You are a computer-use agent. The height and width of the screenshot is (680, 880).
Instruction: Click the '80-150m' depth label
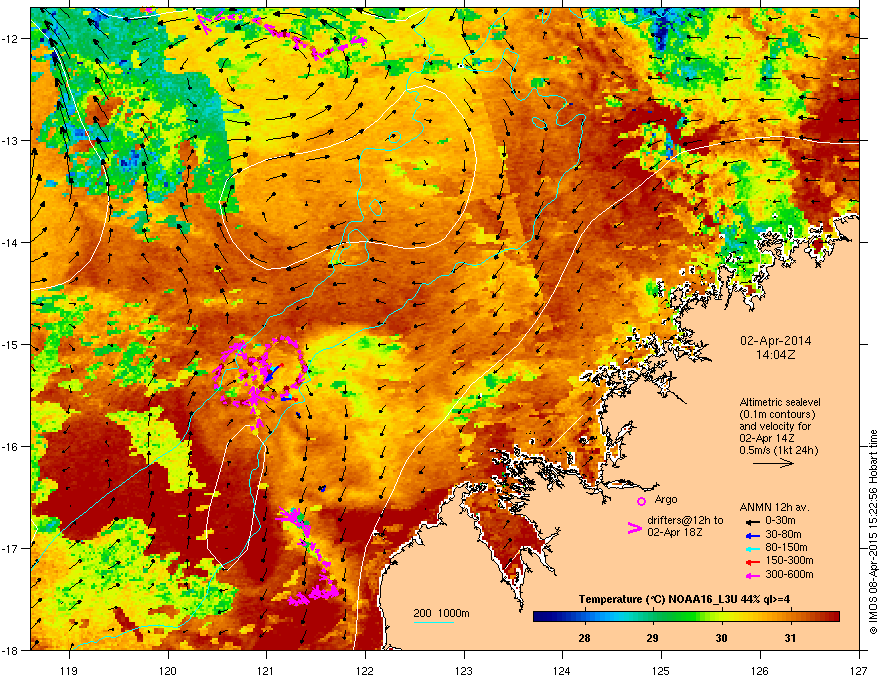point(786,548)
